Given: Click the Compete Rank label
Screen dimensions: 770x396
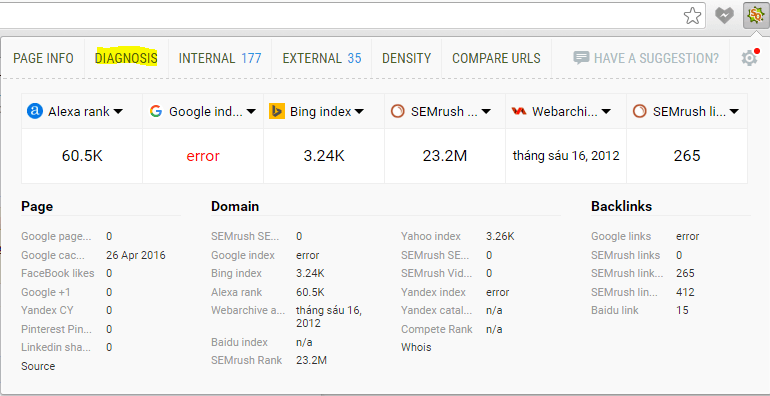Looking at the screenshot, I should click(437, 329).
